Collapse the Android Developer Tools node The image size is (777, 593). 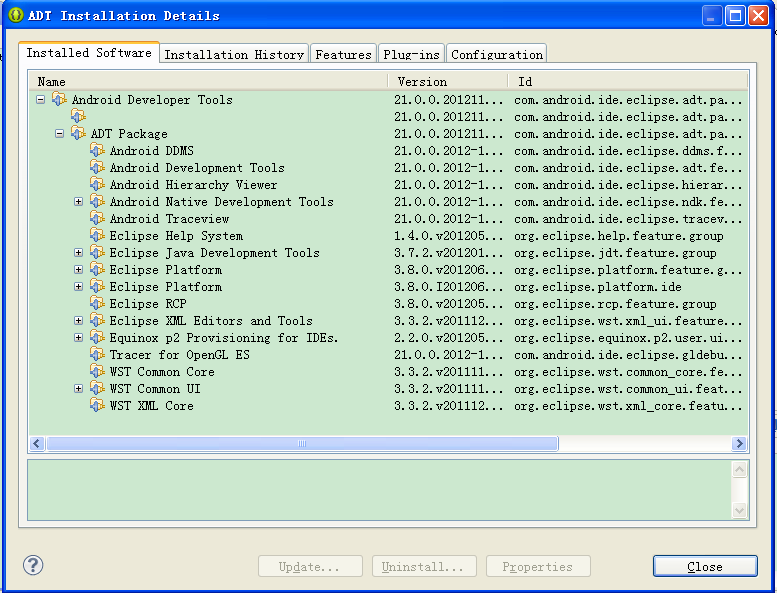click(x=41, y=100)
